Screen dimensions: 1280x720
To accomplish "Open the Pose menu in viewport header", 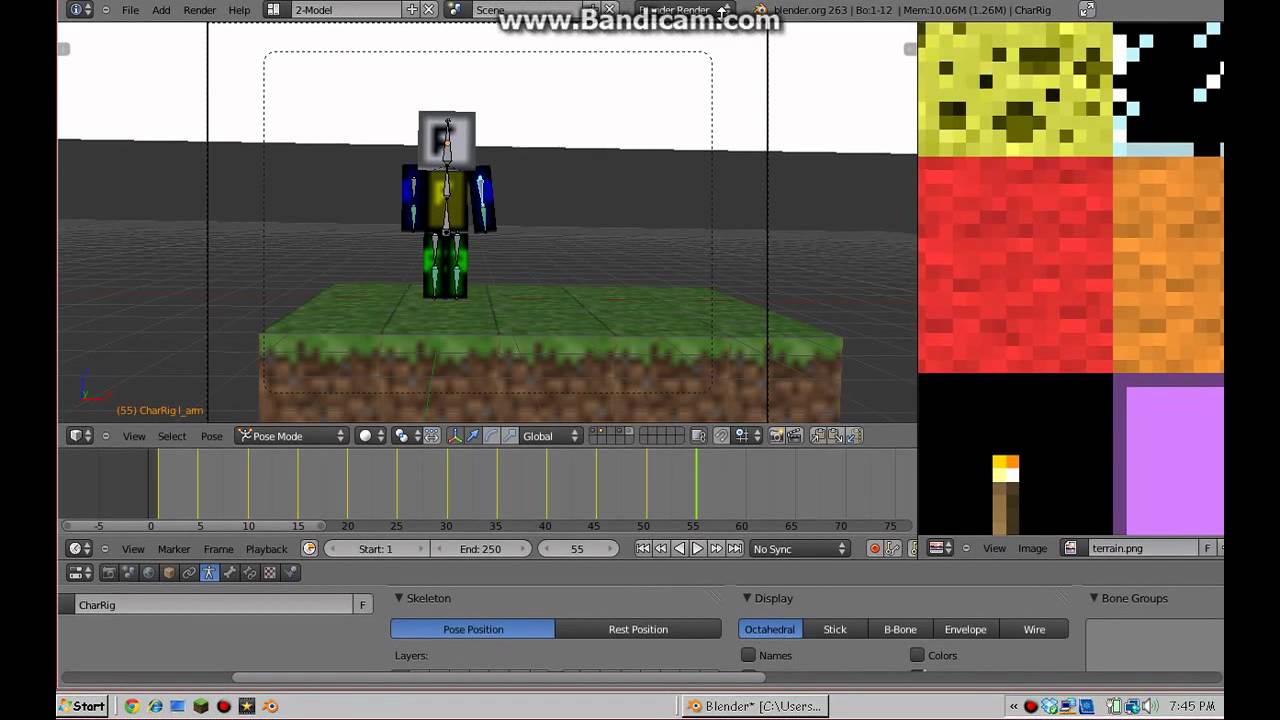I will [212, 436].
